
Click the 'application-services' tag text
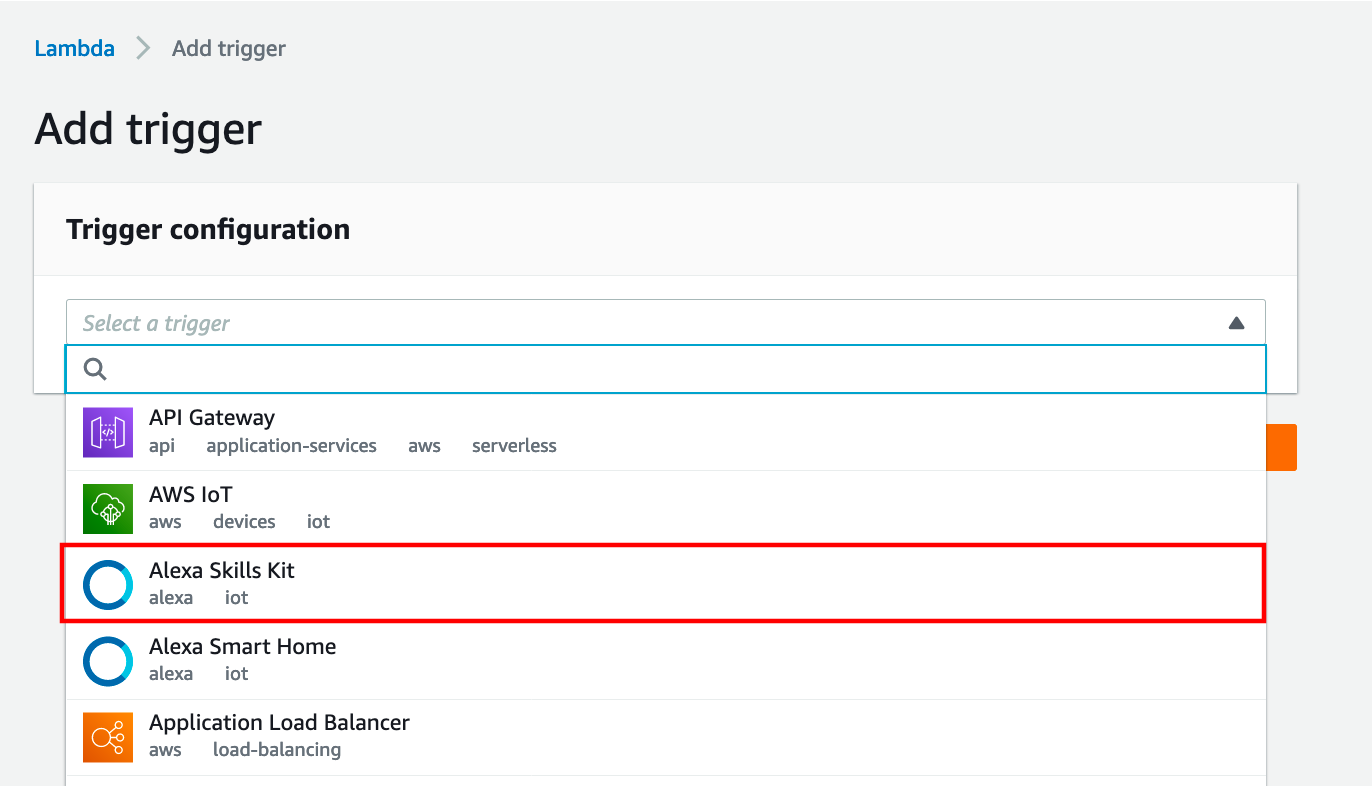291,446
